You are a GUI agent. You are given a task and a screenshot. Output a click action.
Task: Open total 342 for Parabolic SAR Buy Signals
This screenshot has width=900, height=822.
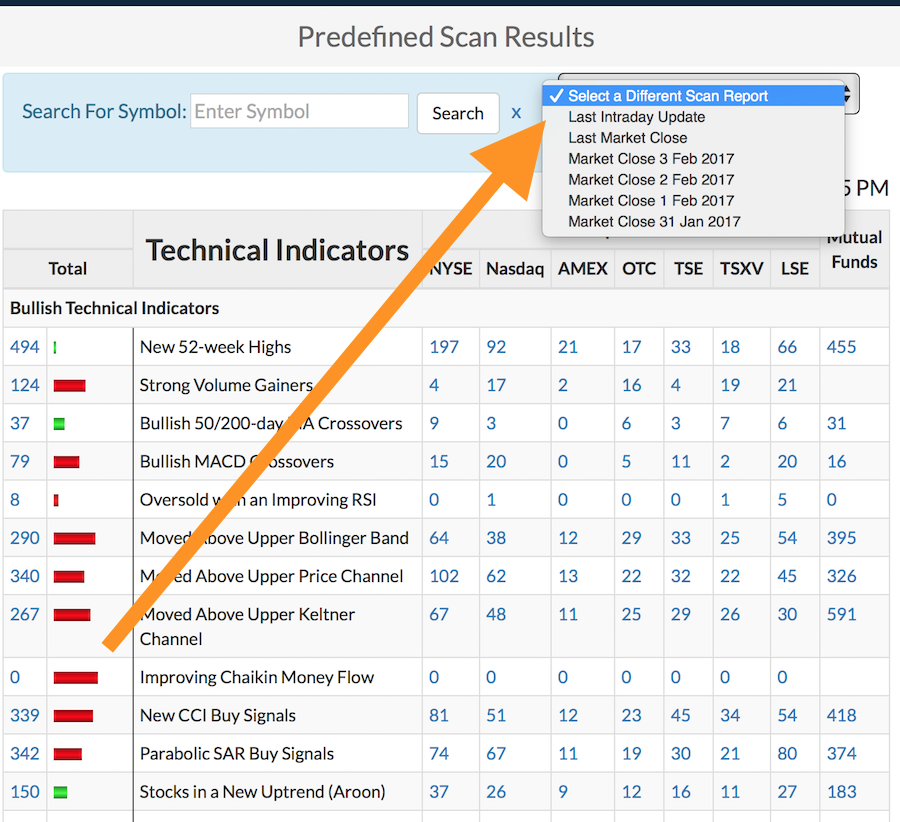tap(25, 754)
